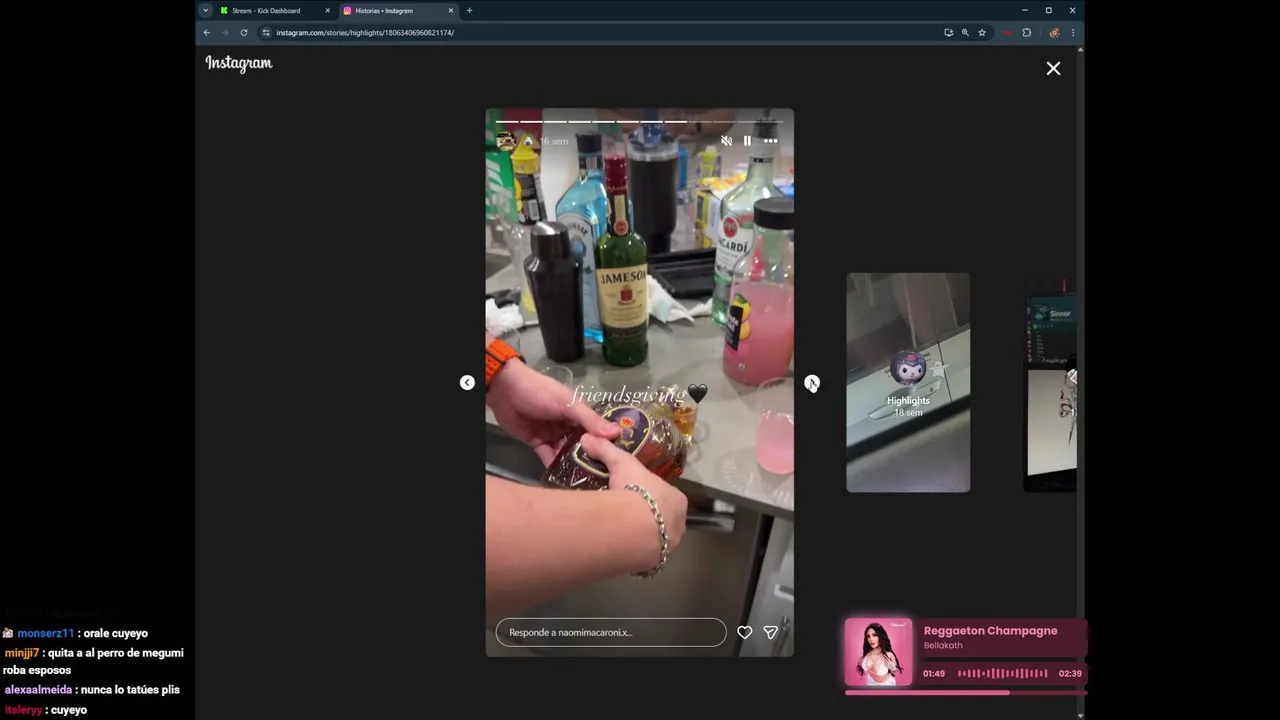The image size is (1280, 720).
Task: Share the story via the paper plane icon
Action: pos(771,632)
